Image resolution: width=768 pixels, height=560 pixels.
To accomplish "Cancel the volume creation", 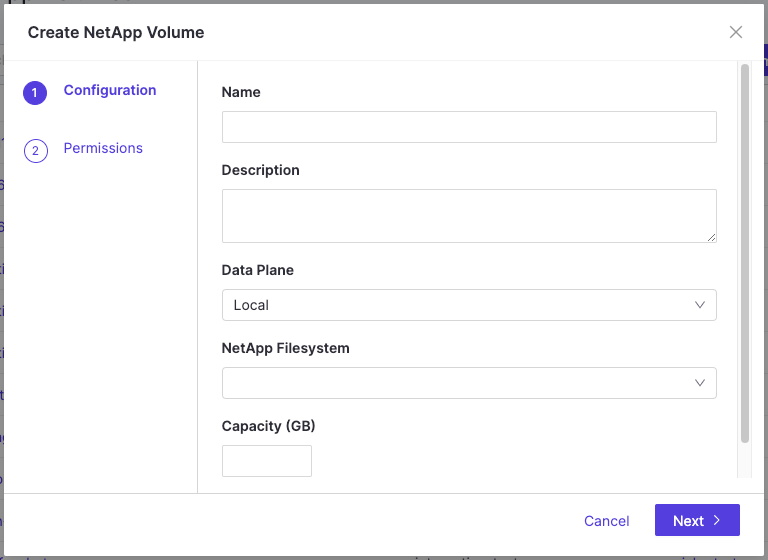I will (x=606, y=520).
